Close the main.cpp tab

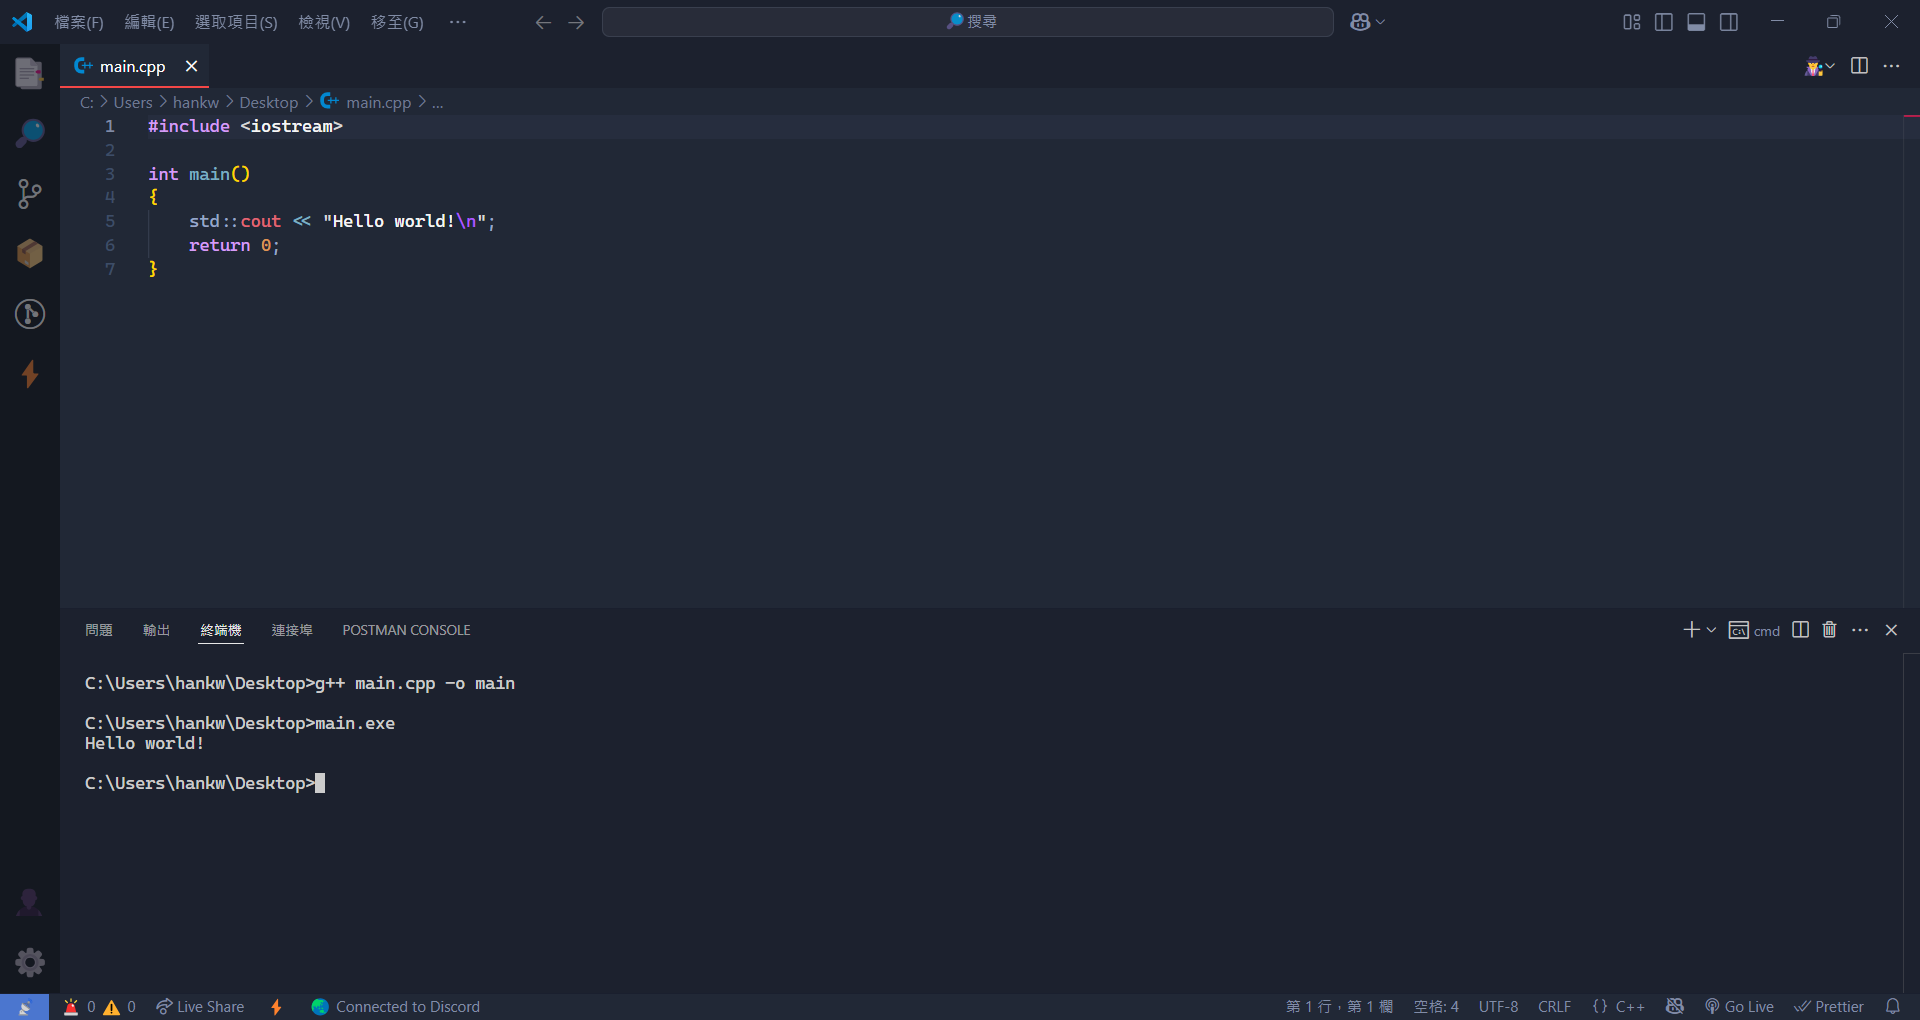pos(191,66)
